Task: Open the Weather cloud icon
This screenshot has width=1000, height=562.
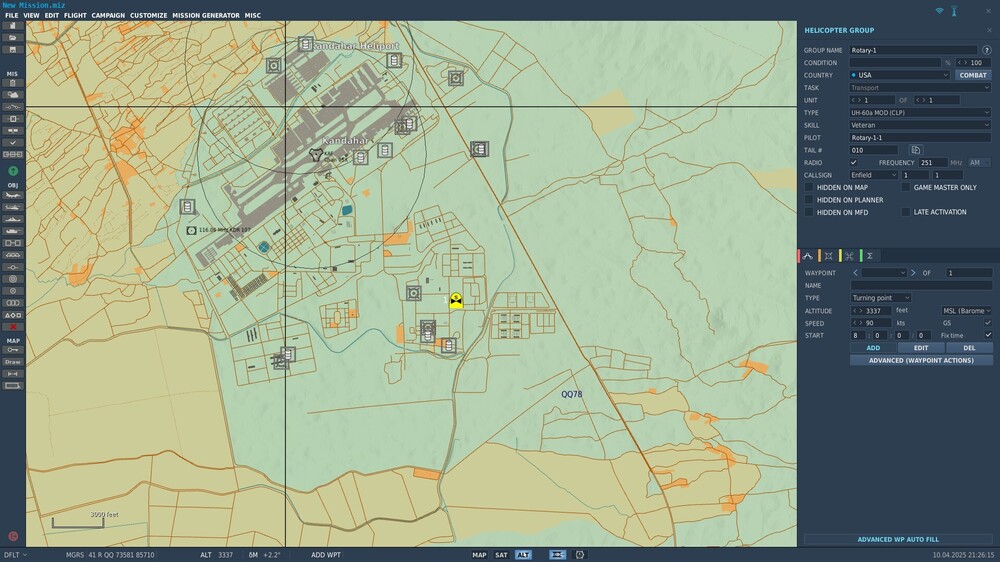Action: (x=12, y=94)
